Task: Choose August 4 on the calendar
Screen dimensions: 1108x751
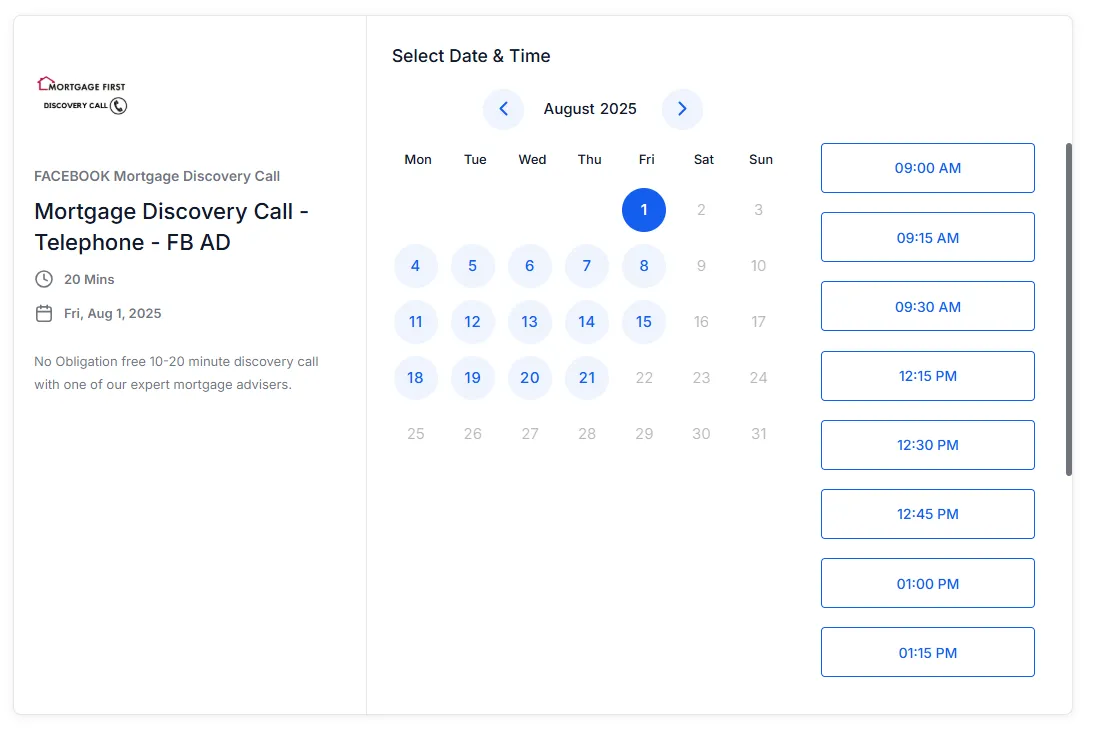Action: pos(416,266)
